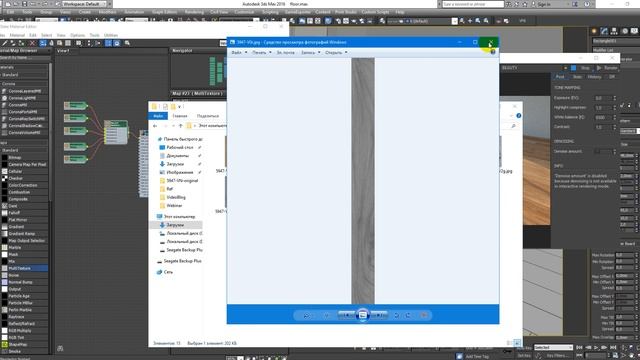This screenshot has width=640, height=360.
Task: Select CoronaLayeredMtl in the material browser
Action: tap(24, 91)
